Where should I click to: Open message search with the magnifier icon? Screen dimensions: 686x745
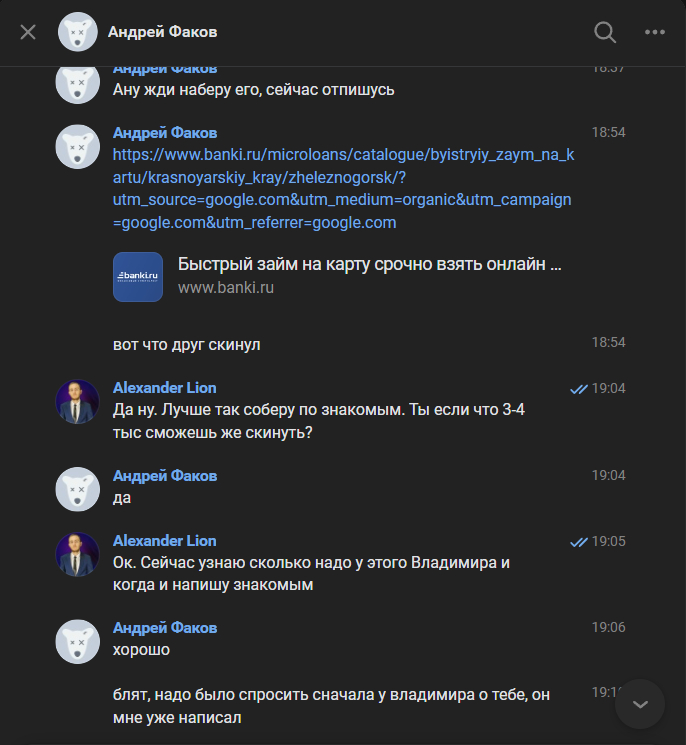pyautogui.click(x=605, y=32)
